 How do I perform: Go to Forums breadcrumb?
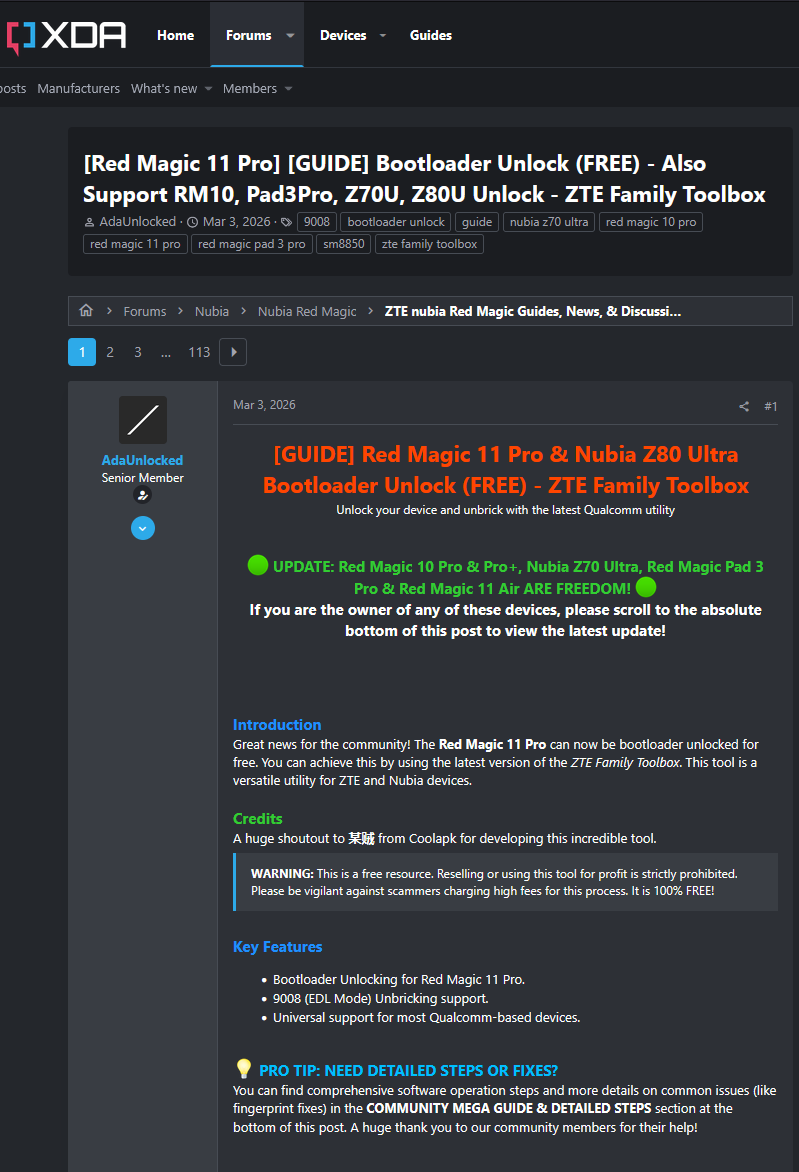(145, 311)
